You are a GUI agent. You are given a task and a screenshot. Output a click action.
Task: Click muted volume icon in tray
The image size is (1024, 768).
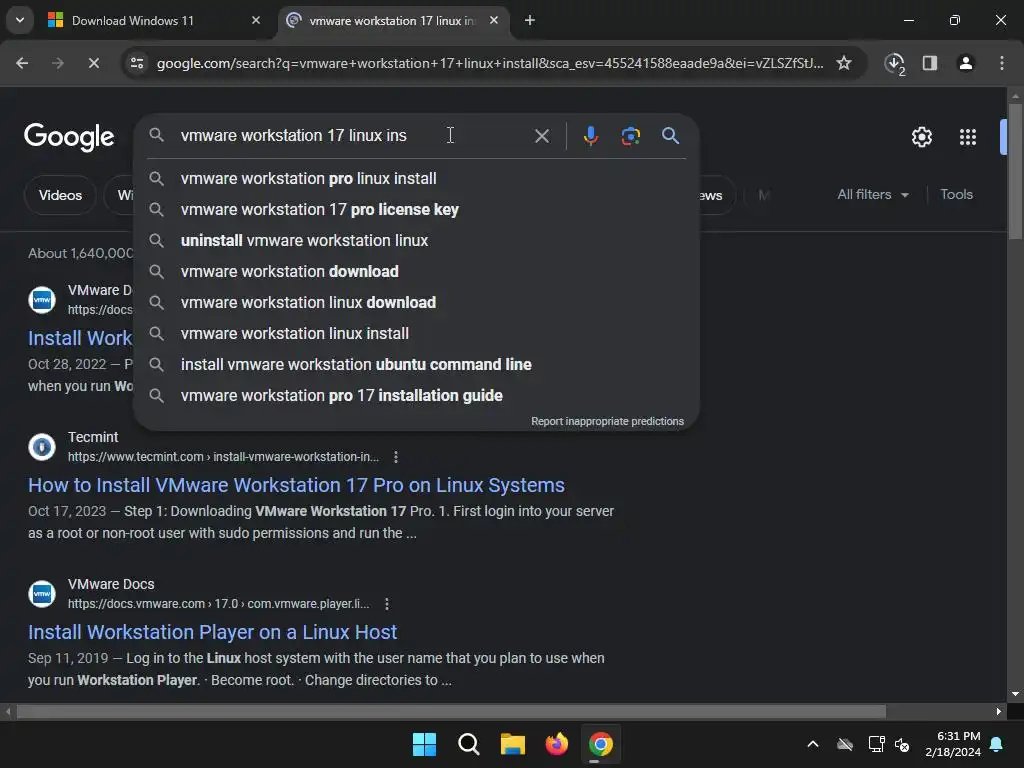pos(903,744)
